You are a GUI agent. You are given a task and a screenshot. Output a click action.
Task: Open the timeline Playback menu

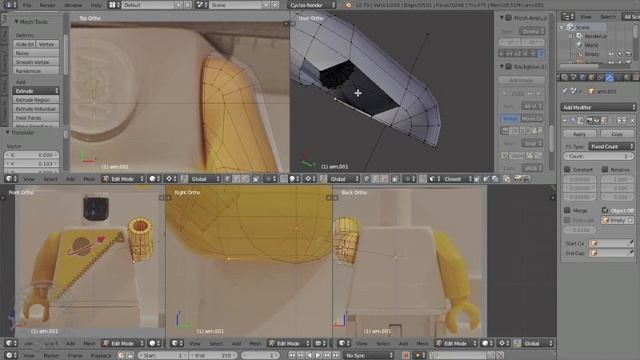[x=101, y=355]
